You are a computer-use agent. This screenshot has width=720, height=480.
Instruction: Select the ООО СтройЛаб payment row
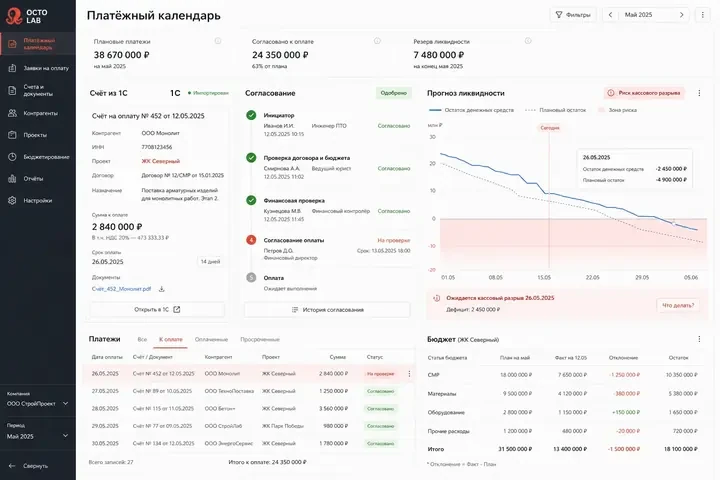click(249, 426)
